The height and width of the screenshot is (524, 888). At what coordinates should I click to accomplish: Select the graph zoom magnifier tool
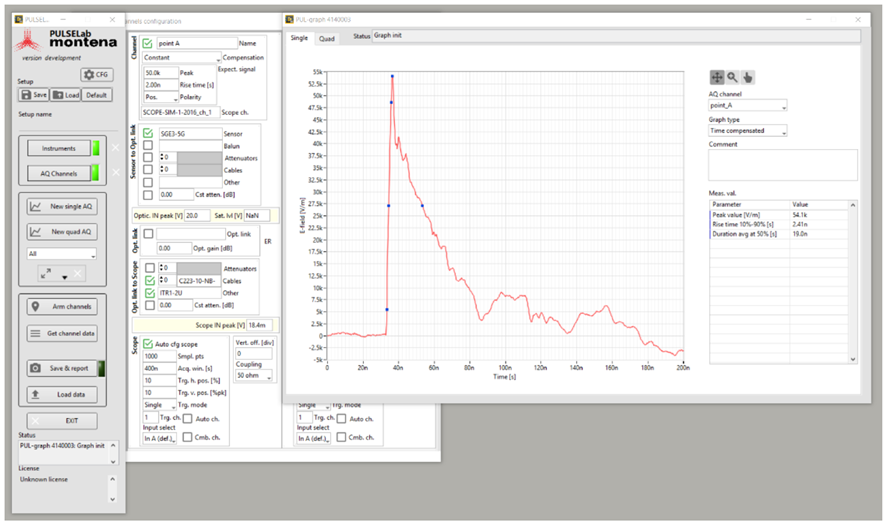[x=732, y=77]
